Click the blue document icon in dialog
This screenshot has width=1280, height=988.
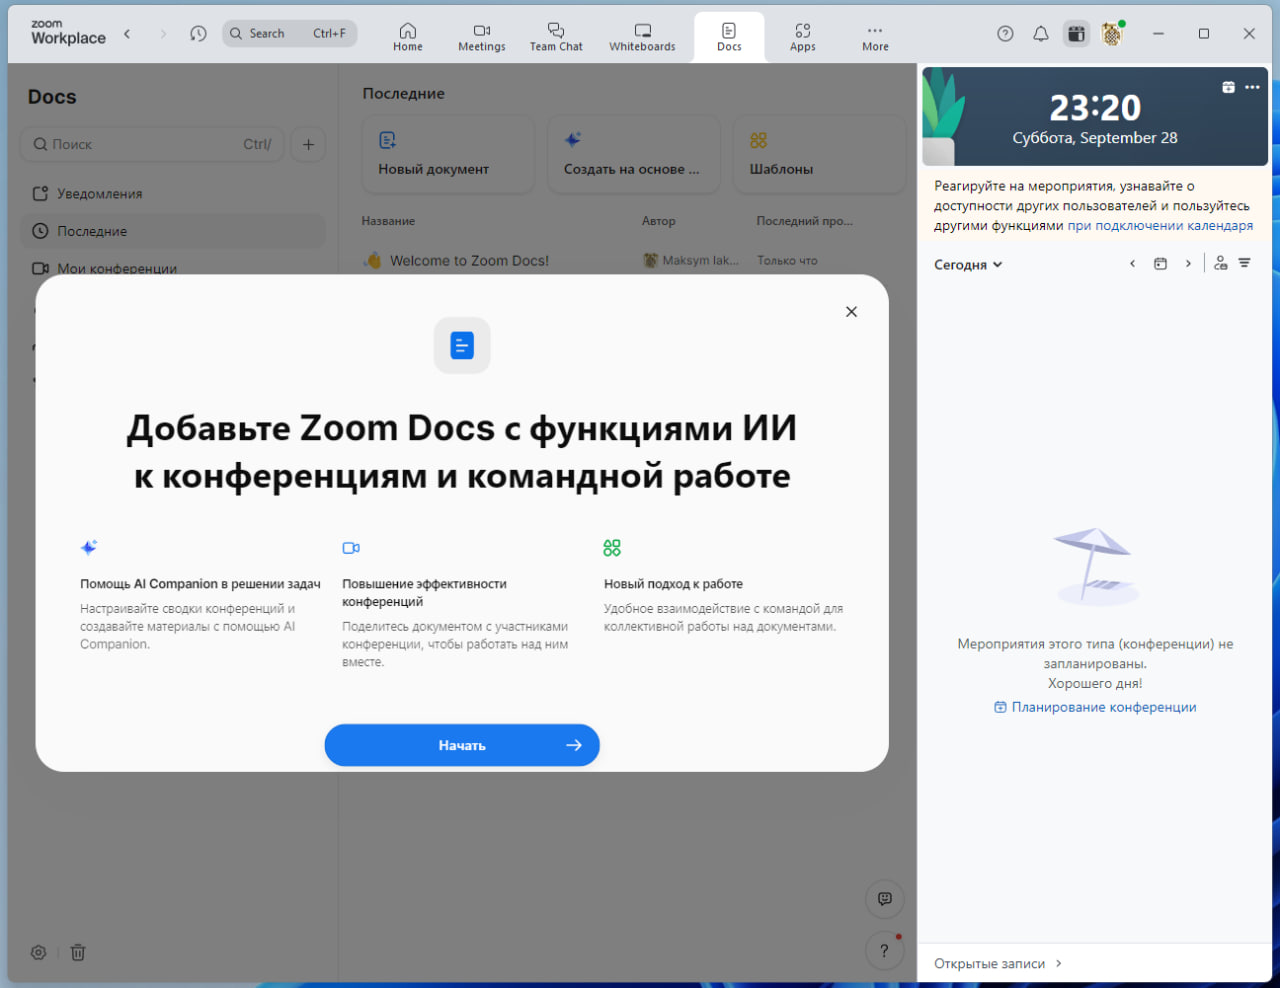point(462,346)
